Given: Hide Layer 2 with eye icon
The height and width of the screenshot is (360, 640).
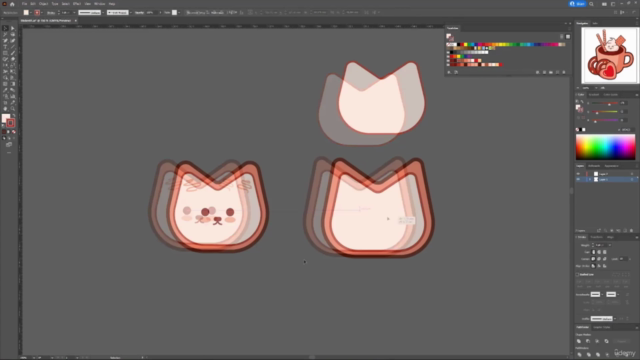Looking at the screenshot, I should click(x=578, y=174).
